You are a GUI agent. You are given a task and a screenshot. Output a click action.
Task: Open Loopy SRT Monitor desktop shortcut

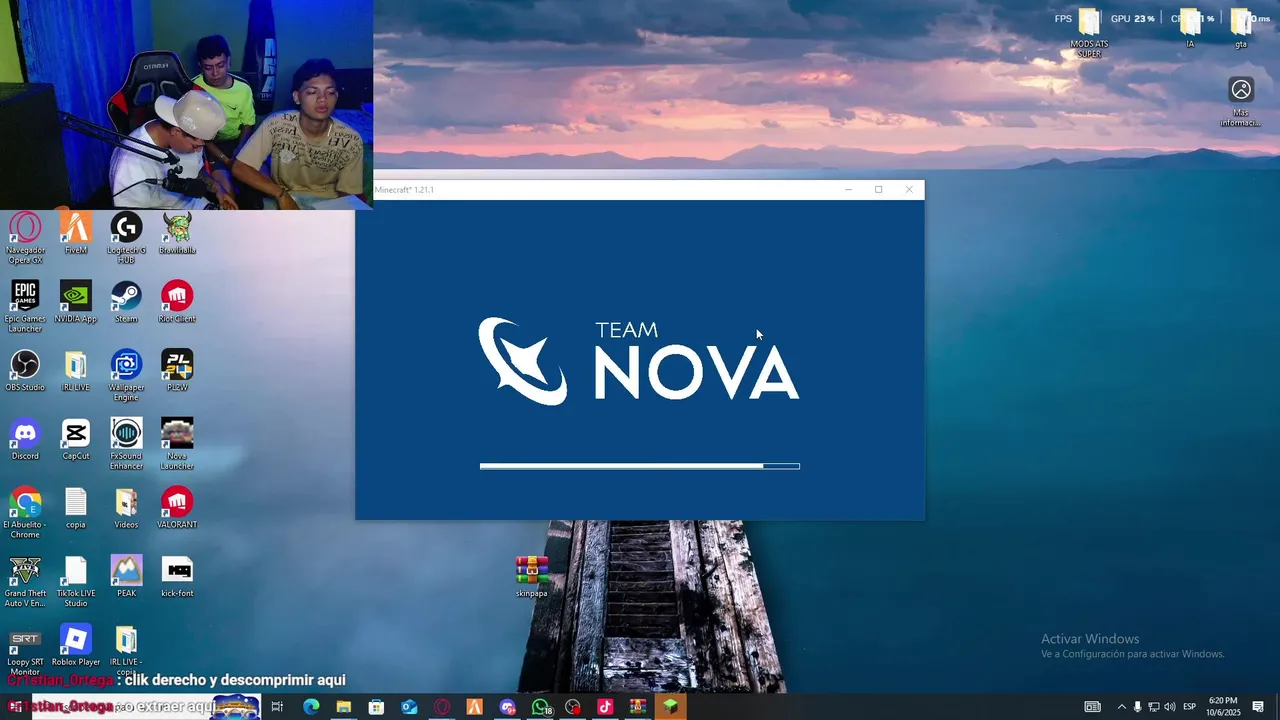pyautogui.click(x=25, y=650)
